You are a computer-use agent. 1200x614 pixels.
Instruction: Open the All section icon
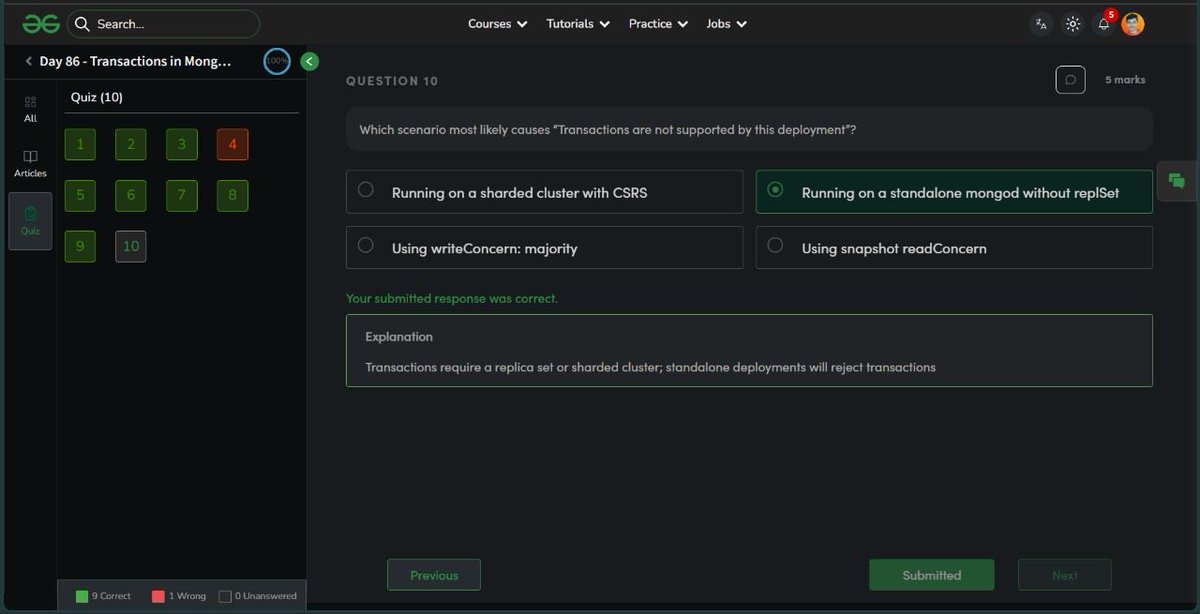point(30,110)
